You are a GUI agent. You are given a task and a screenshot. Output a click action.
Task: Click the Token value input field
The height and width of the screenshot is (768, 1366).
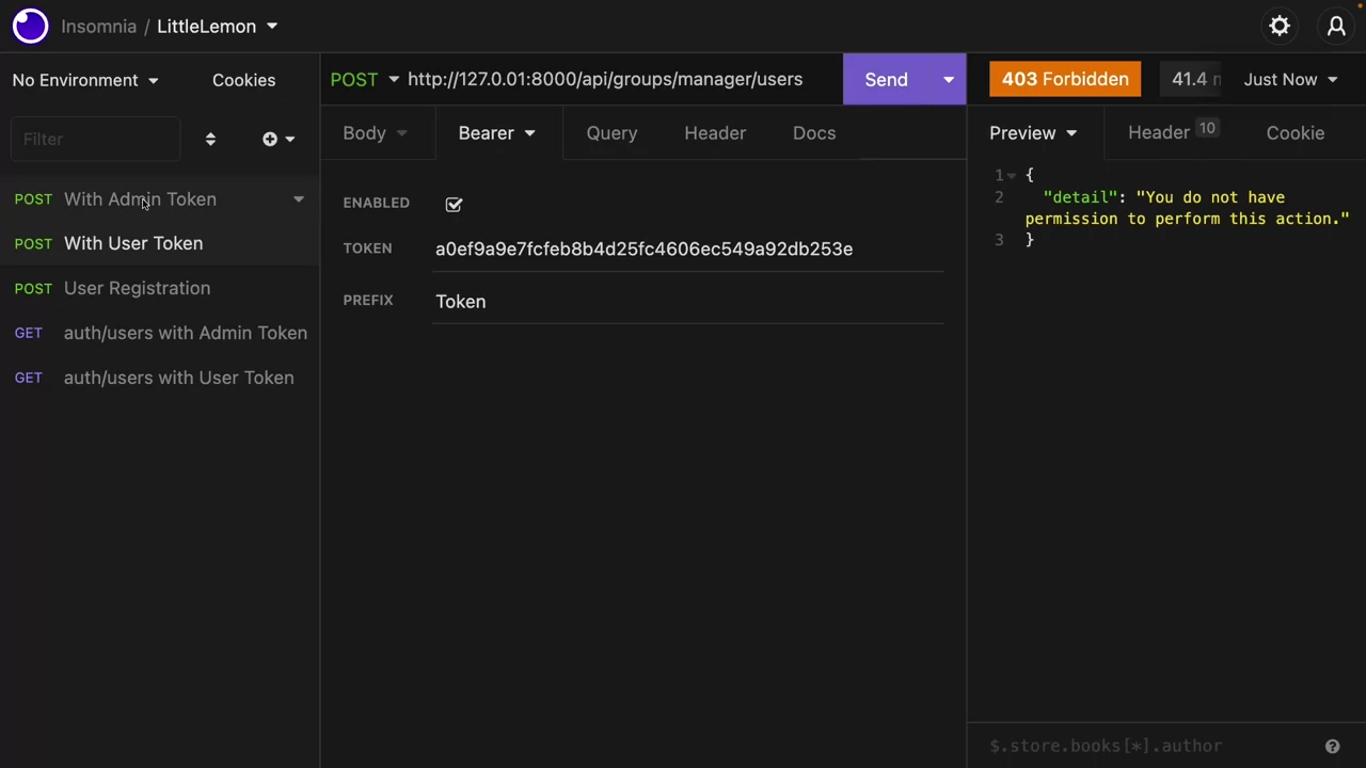tap(687, 249)
